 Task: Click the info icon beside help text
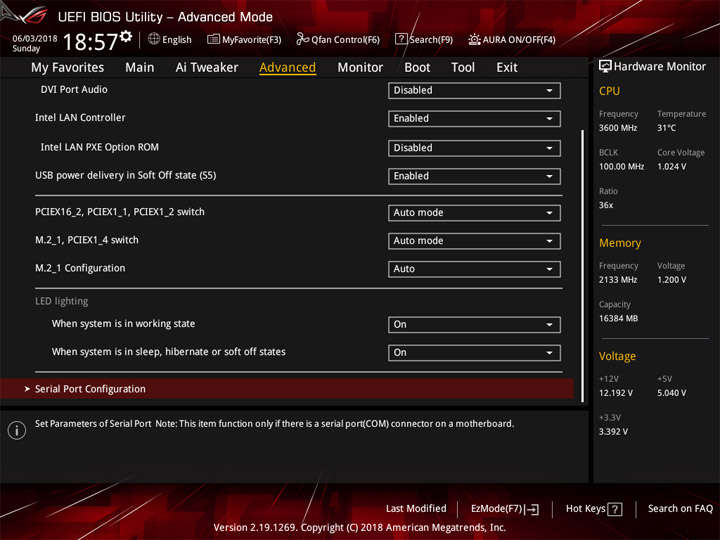tap(17, 430)
